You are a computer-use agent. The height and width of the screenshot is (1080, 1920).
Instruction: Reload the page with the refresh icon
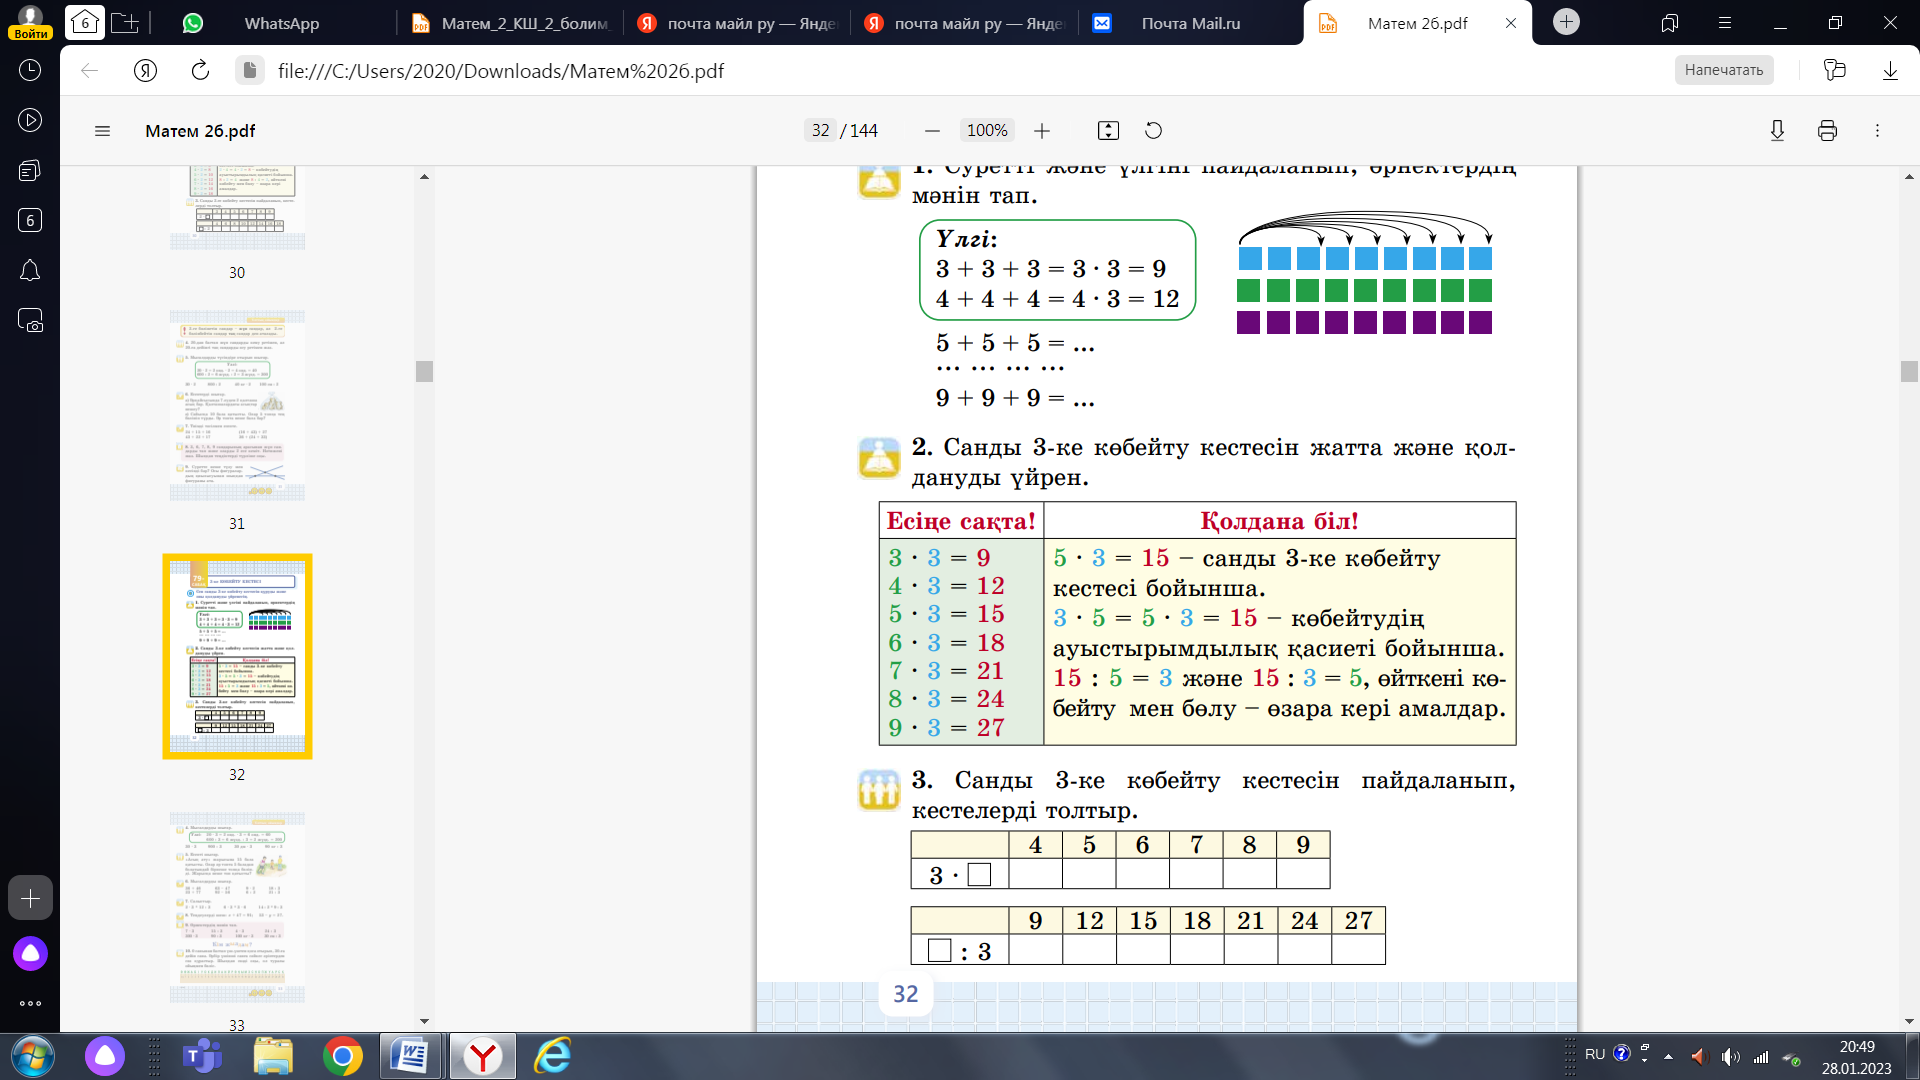[x=200, y=70]
